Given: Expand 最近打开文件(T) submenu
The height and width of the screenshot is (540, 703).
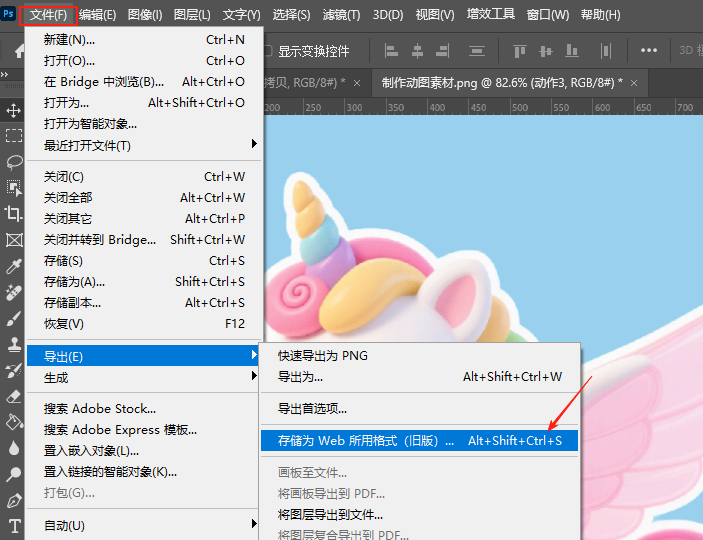Looking at the screenshot, I should click(143, 145).
